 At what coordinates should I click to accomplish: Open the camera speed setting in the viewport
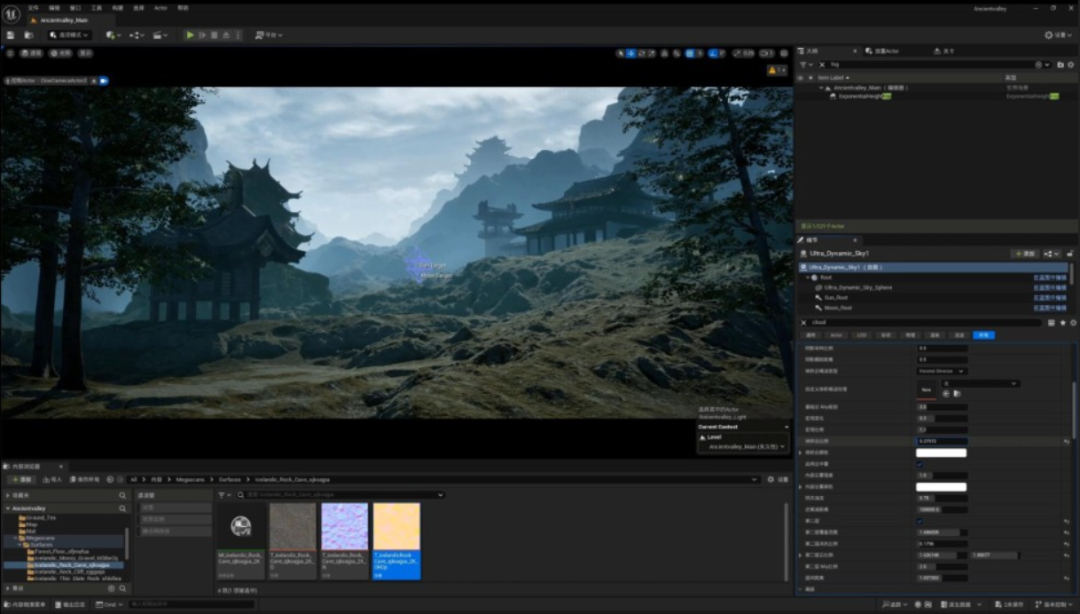(767, 53)
